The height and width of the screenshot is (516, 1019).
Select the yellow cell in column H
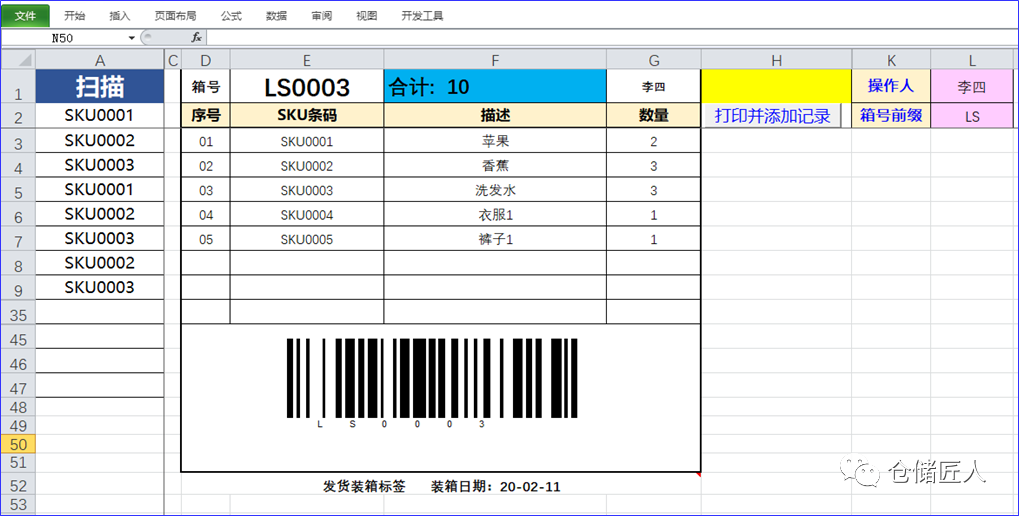pyautogui.click(x=777, y=86)
